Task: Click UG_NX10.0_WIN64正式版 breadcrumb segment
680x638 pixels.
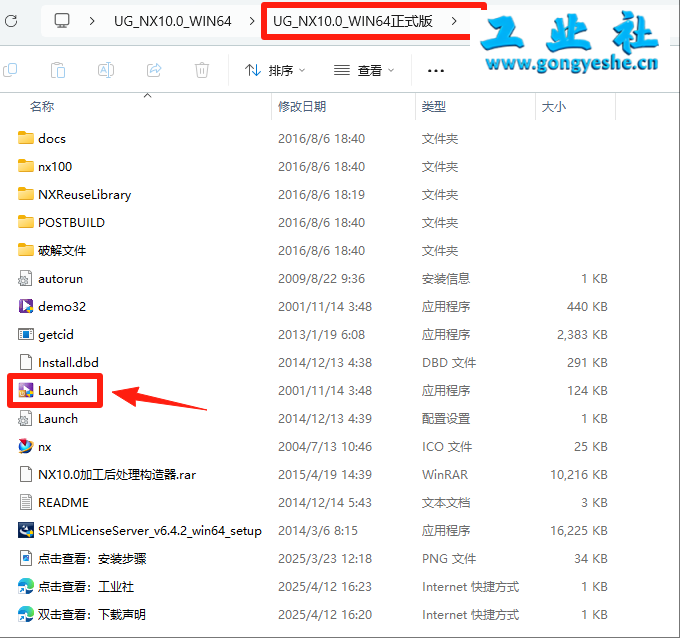Action: (353, 21)
